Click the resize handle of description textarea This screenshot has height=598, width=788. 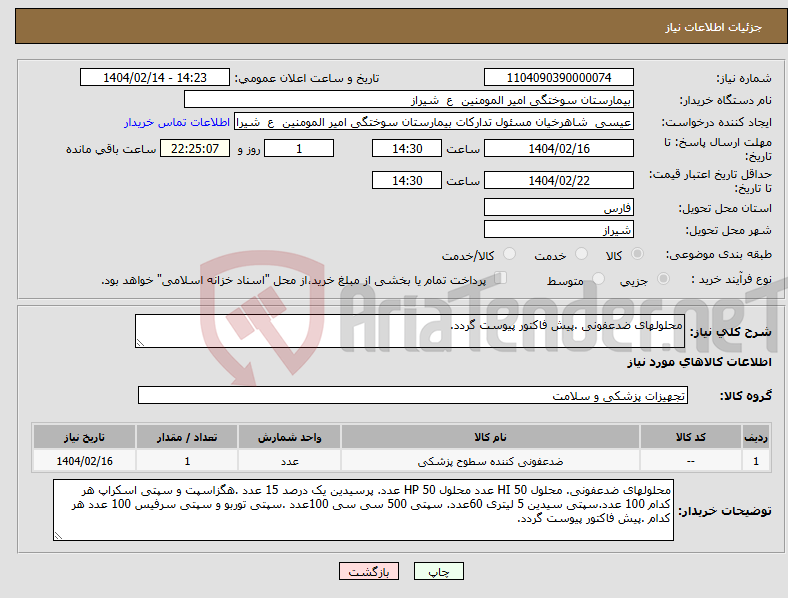point(140,343)
